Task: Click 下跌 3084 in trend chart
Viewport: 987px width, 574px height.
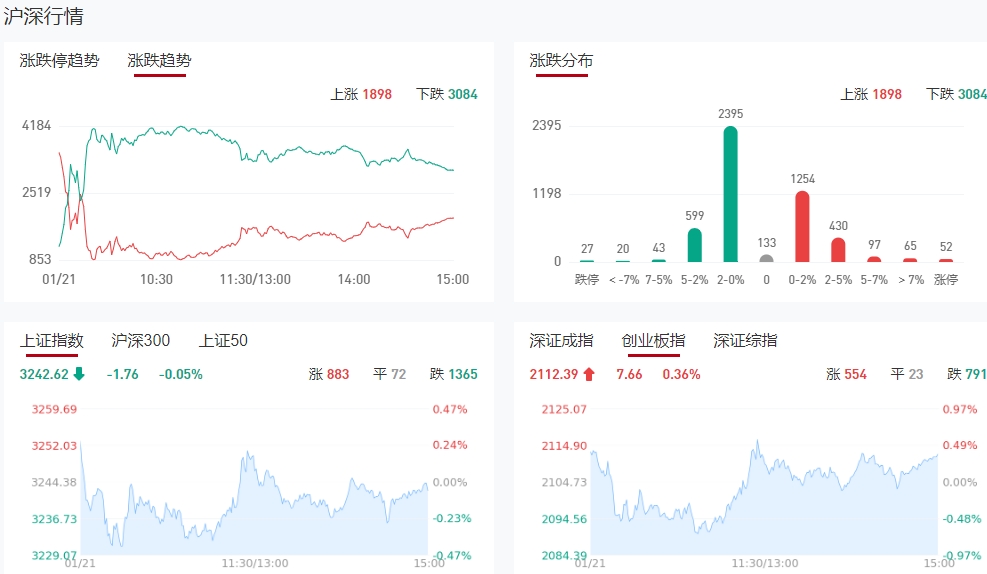Action: pyautogui.click(x=447, y=94)
